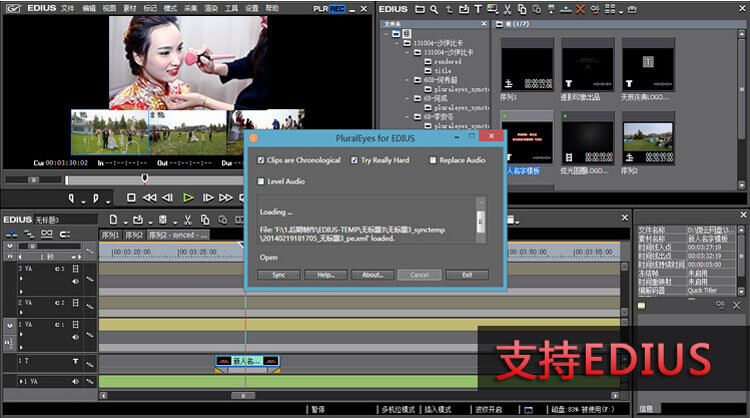Mute audio speaker on track 3 VA
The height and width of the screenshot is (418, 750).
[75, 281]
